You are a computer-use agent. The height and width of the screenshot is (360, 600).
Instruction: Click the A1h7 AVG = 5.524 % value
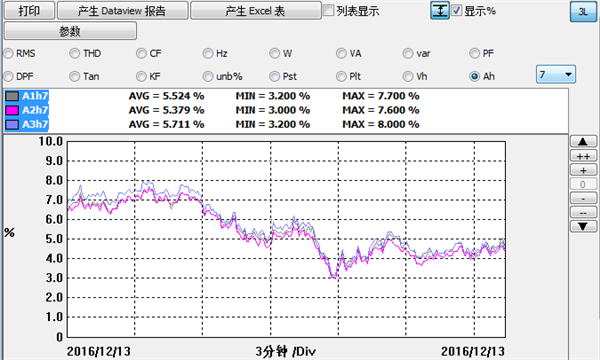(x=166, y=96)
